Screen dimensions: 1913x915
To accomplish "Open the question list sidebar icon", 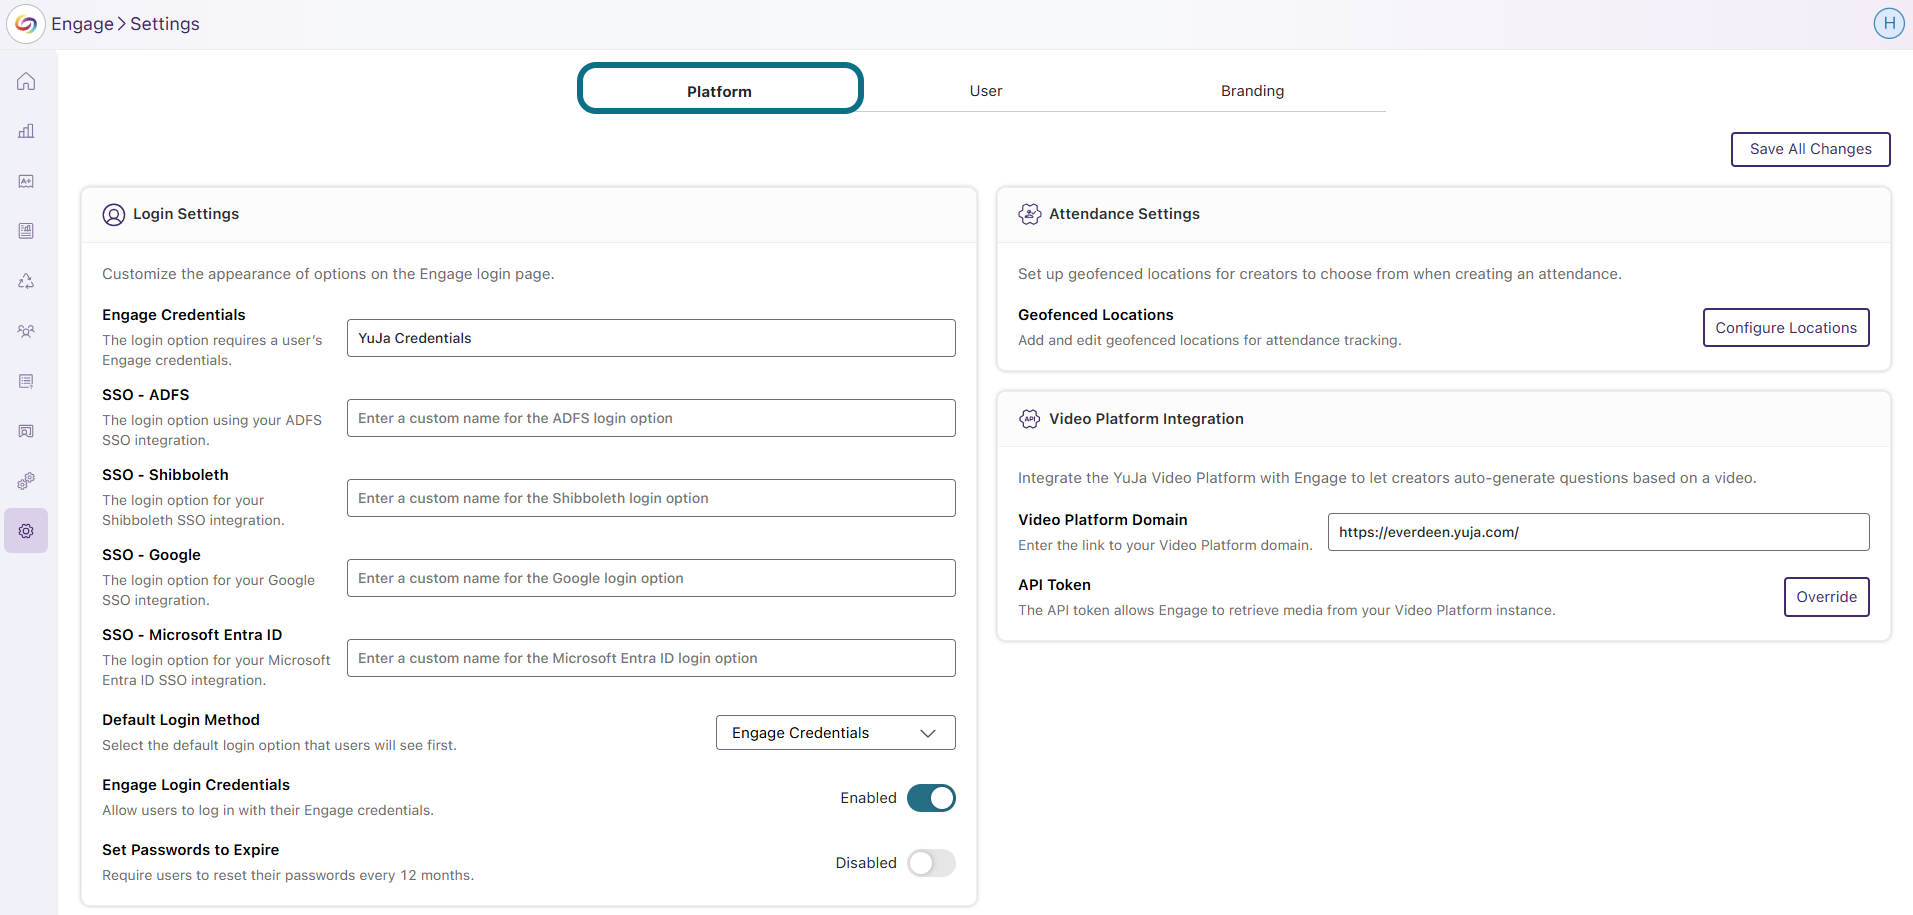I will coord(26,381).
